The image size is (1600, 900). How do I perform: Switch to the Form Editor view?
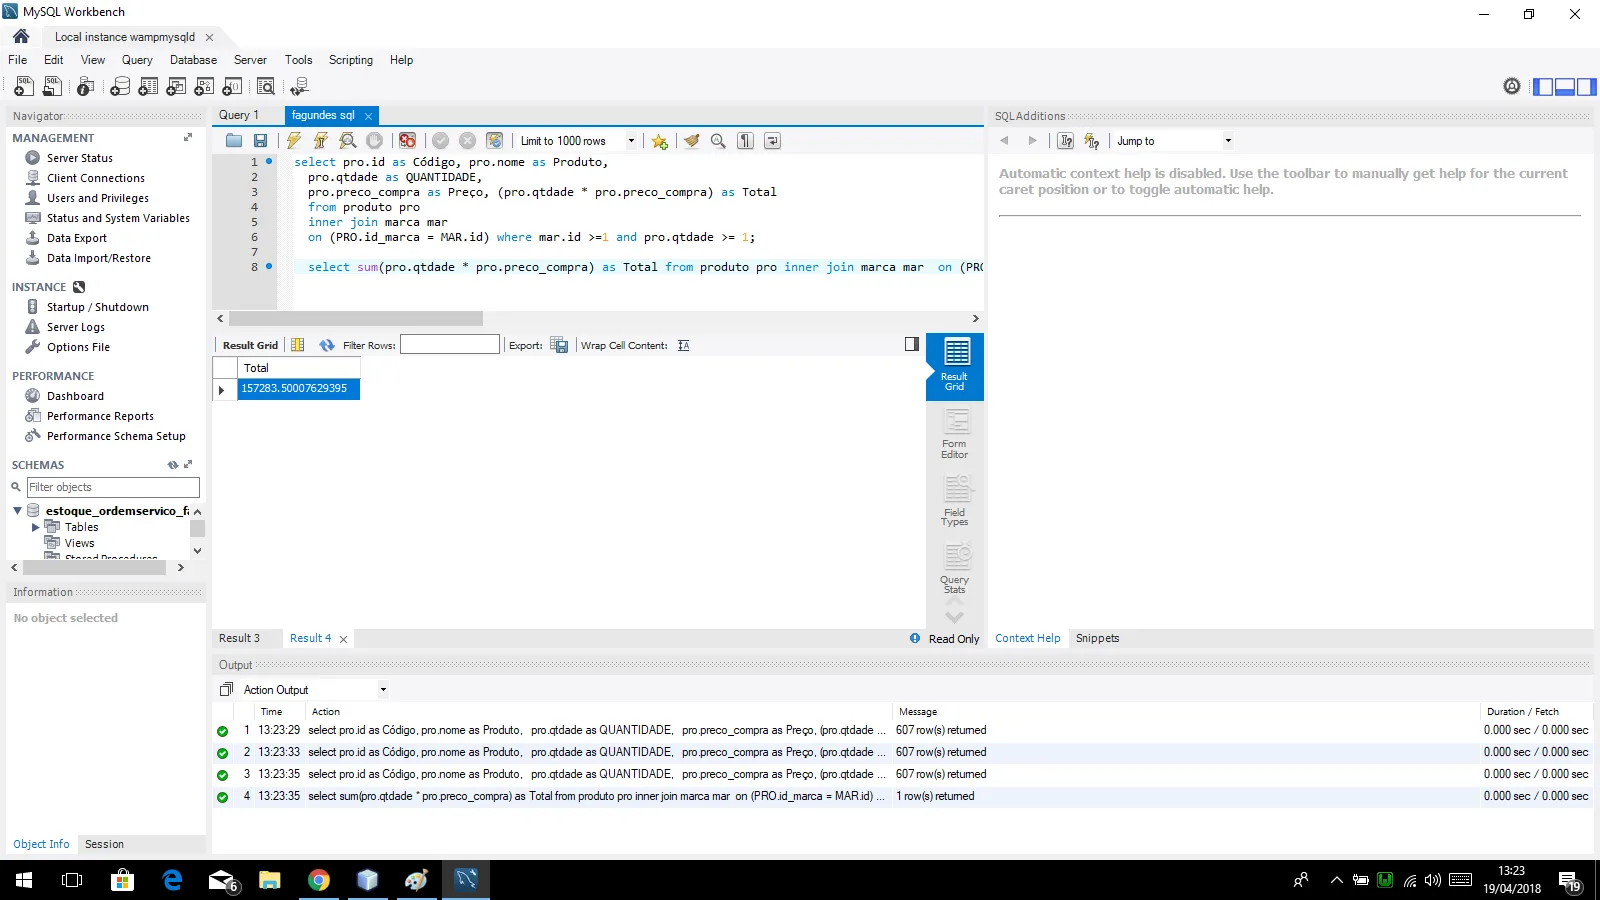(955, 435)
